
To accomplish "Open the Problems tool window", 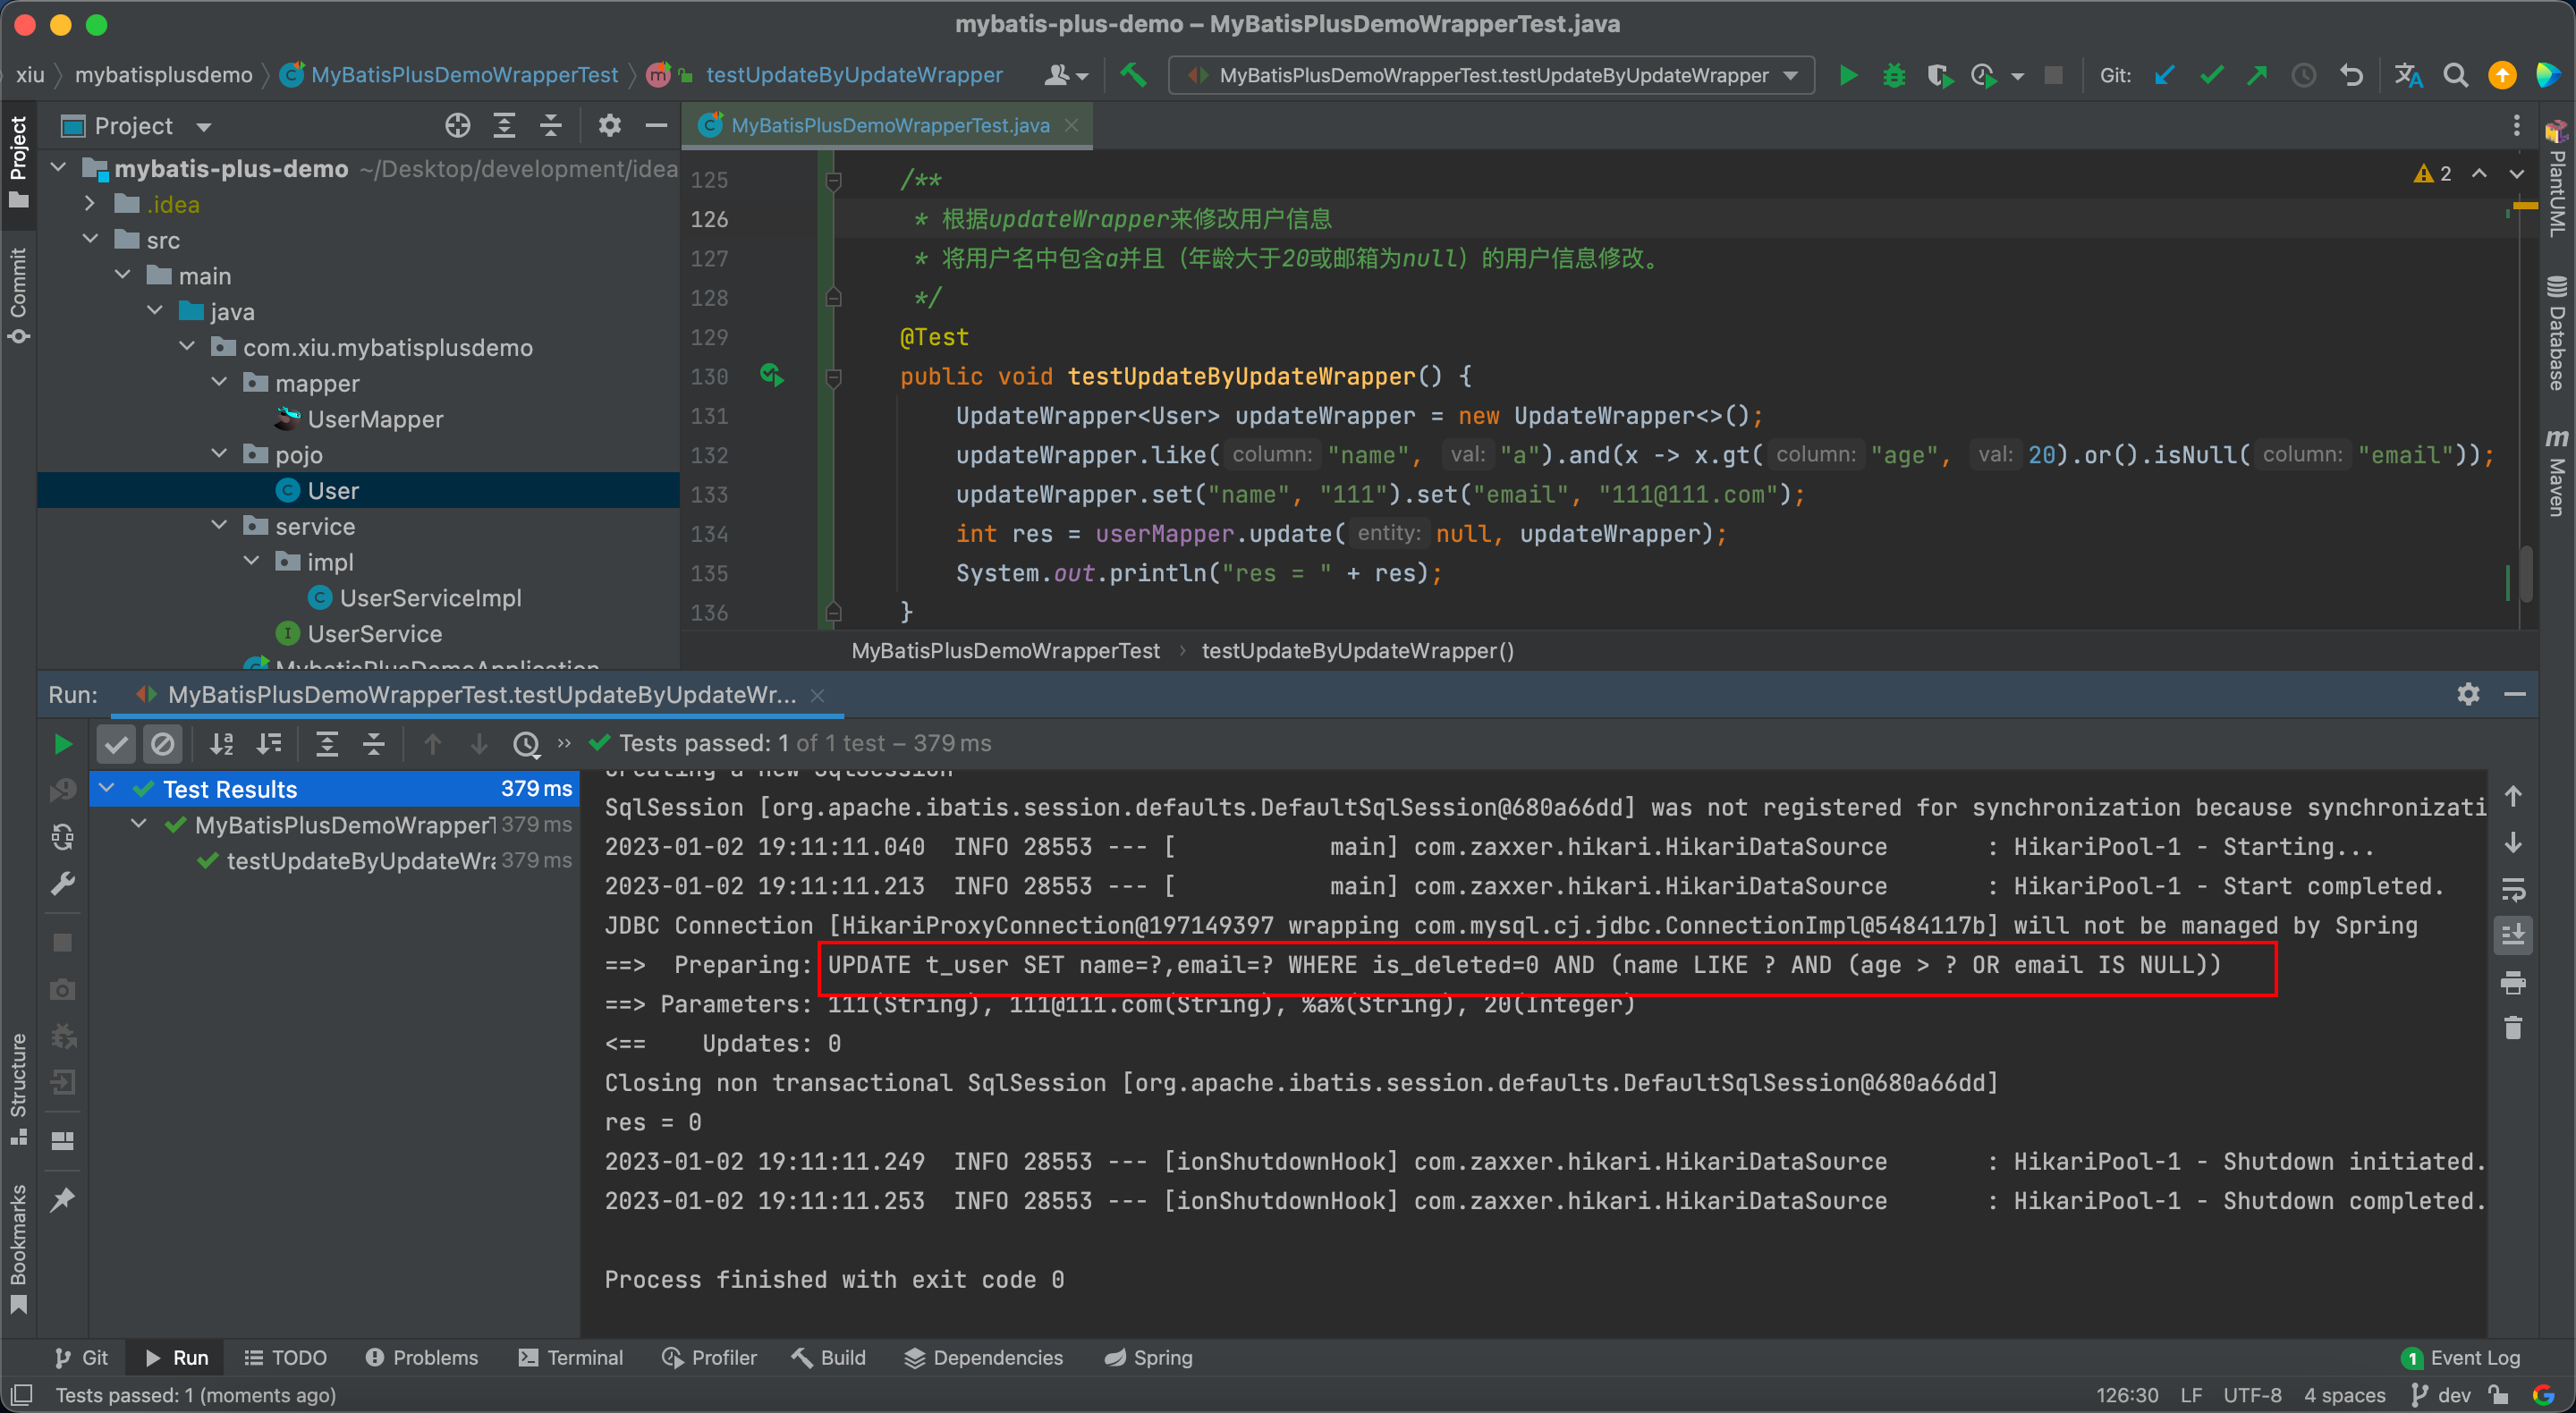I will 421,1357.
